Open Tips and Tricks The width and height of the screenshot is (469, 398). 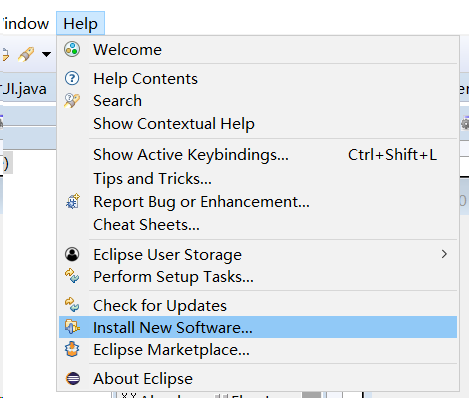tap(152, 179)
